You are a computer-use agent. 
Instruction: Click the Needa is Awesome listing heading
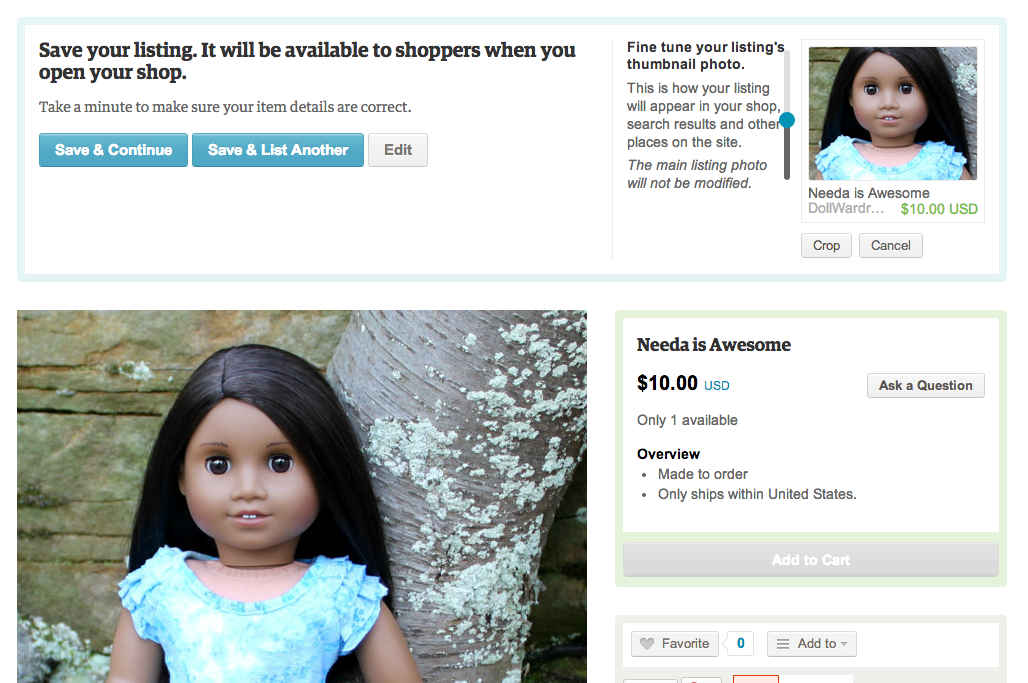714,345
